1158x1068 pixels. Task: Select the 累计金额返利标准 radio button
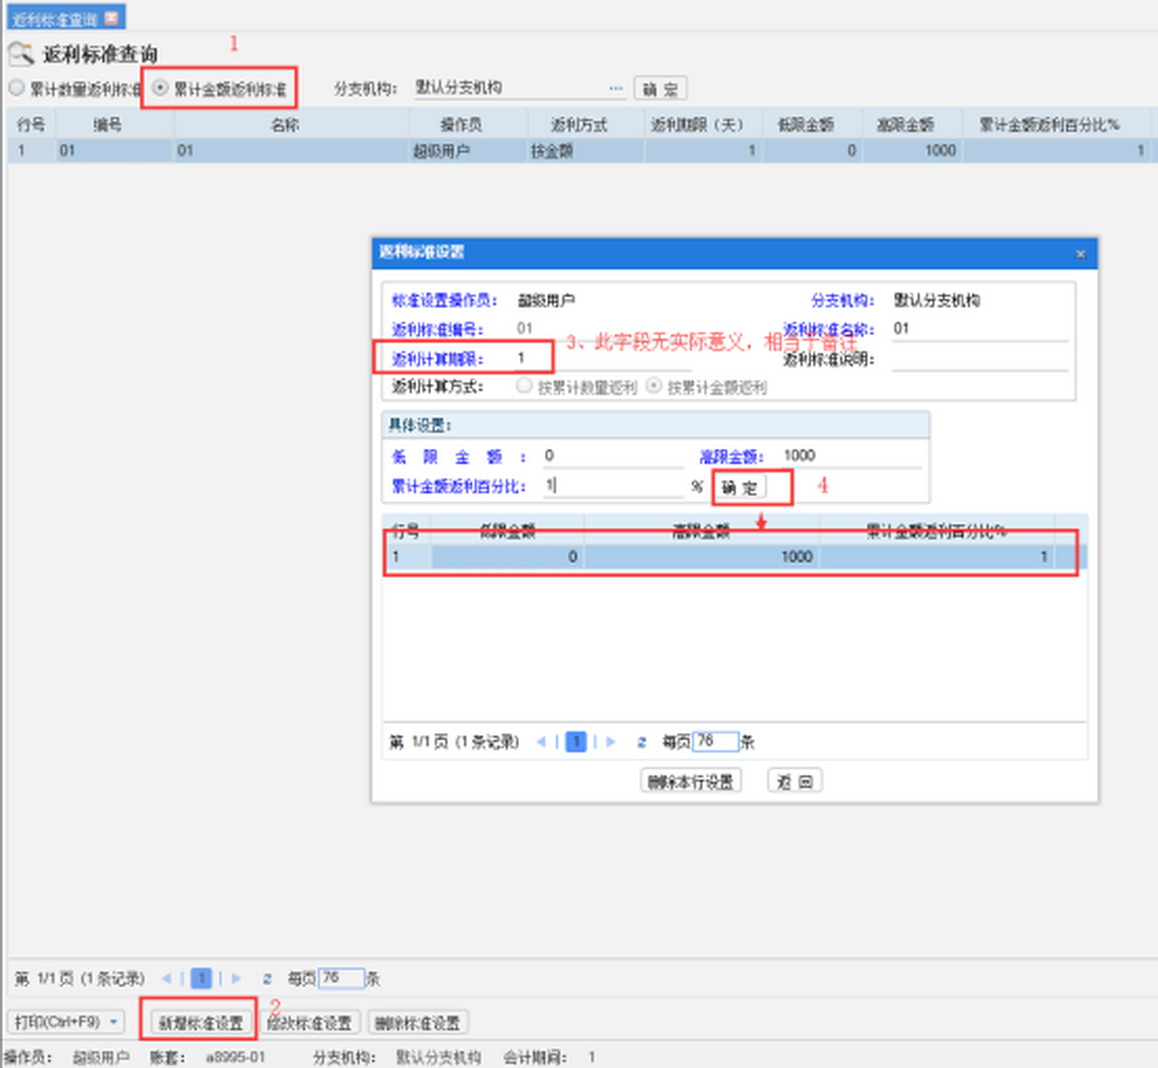coord(160,88)
